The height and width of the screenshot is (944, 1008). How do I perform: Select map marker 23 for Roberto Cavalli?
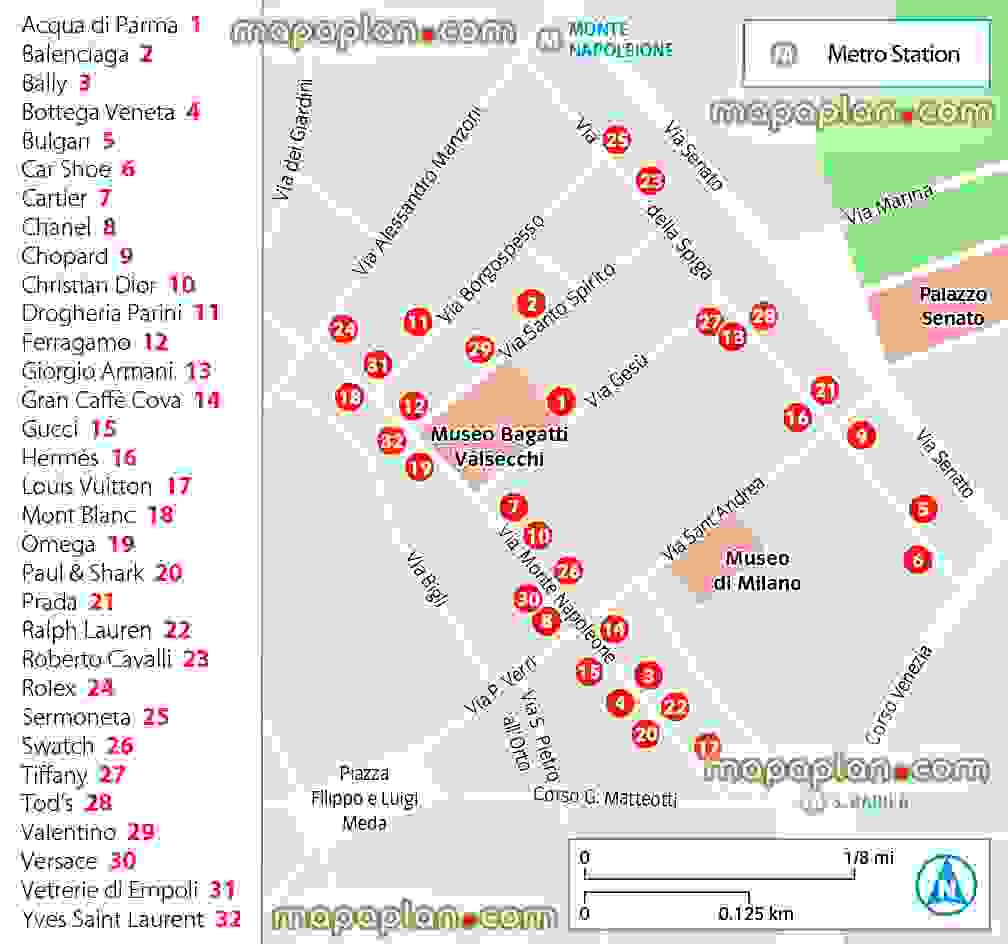point(650,181)
